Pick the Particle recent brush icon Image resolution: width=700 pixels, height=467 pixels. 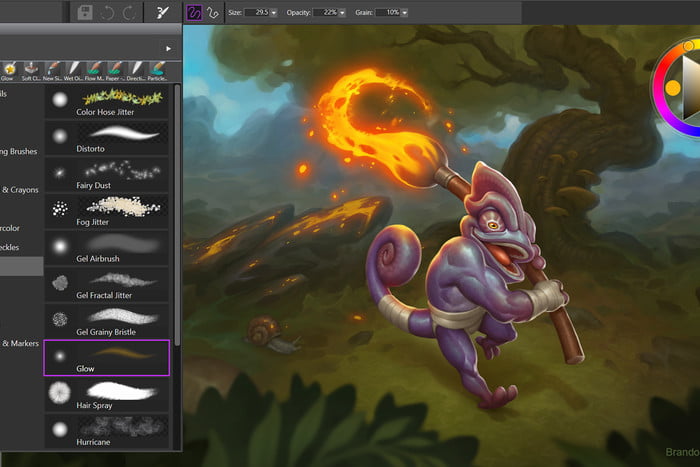157,68
